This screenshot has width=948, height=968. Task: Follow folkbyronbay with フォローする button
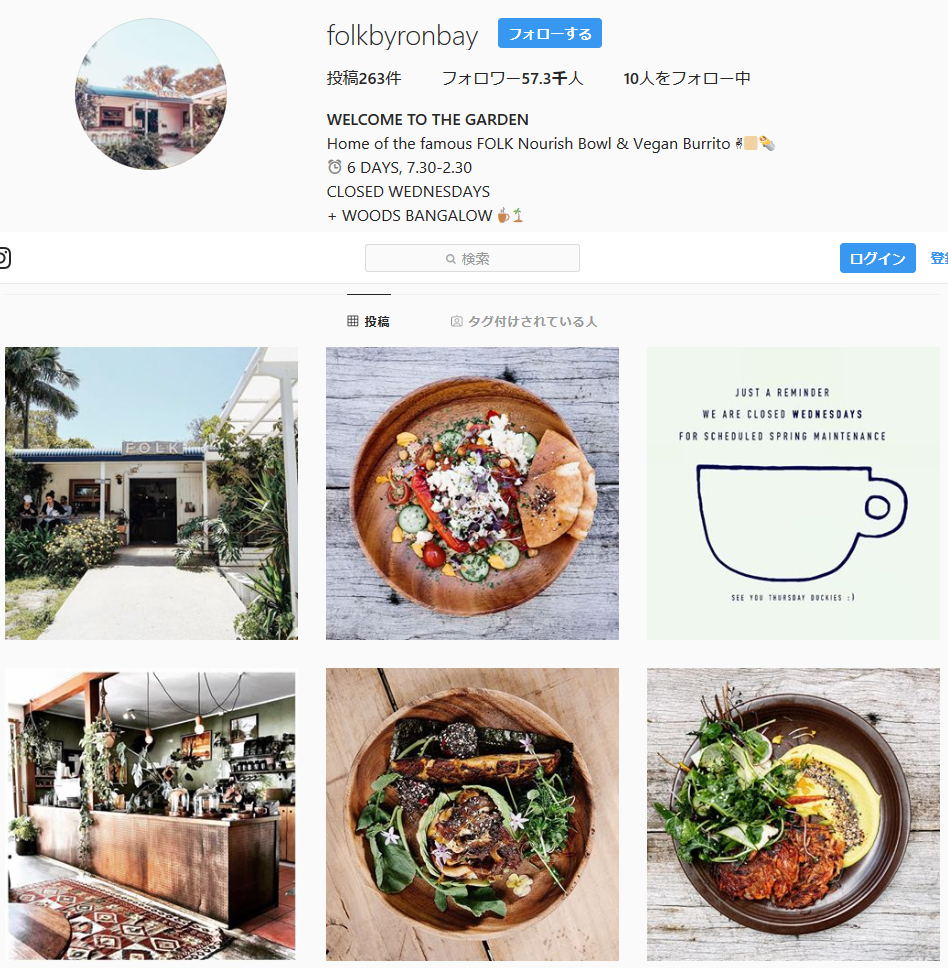click(549, 33)
